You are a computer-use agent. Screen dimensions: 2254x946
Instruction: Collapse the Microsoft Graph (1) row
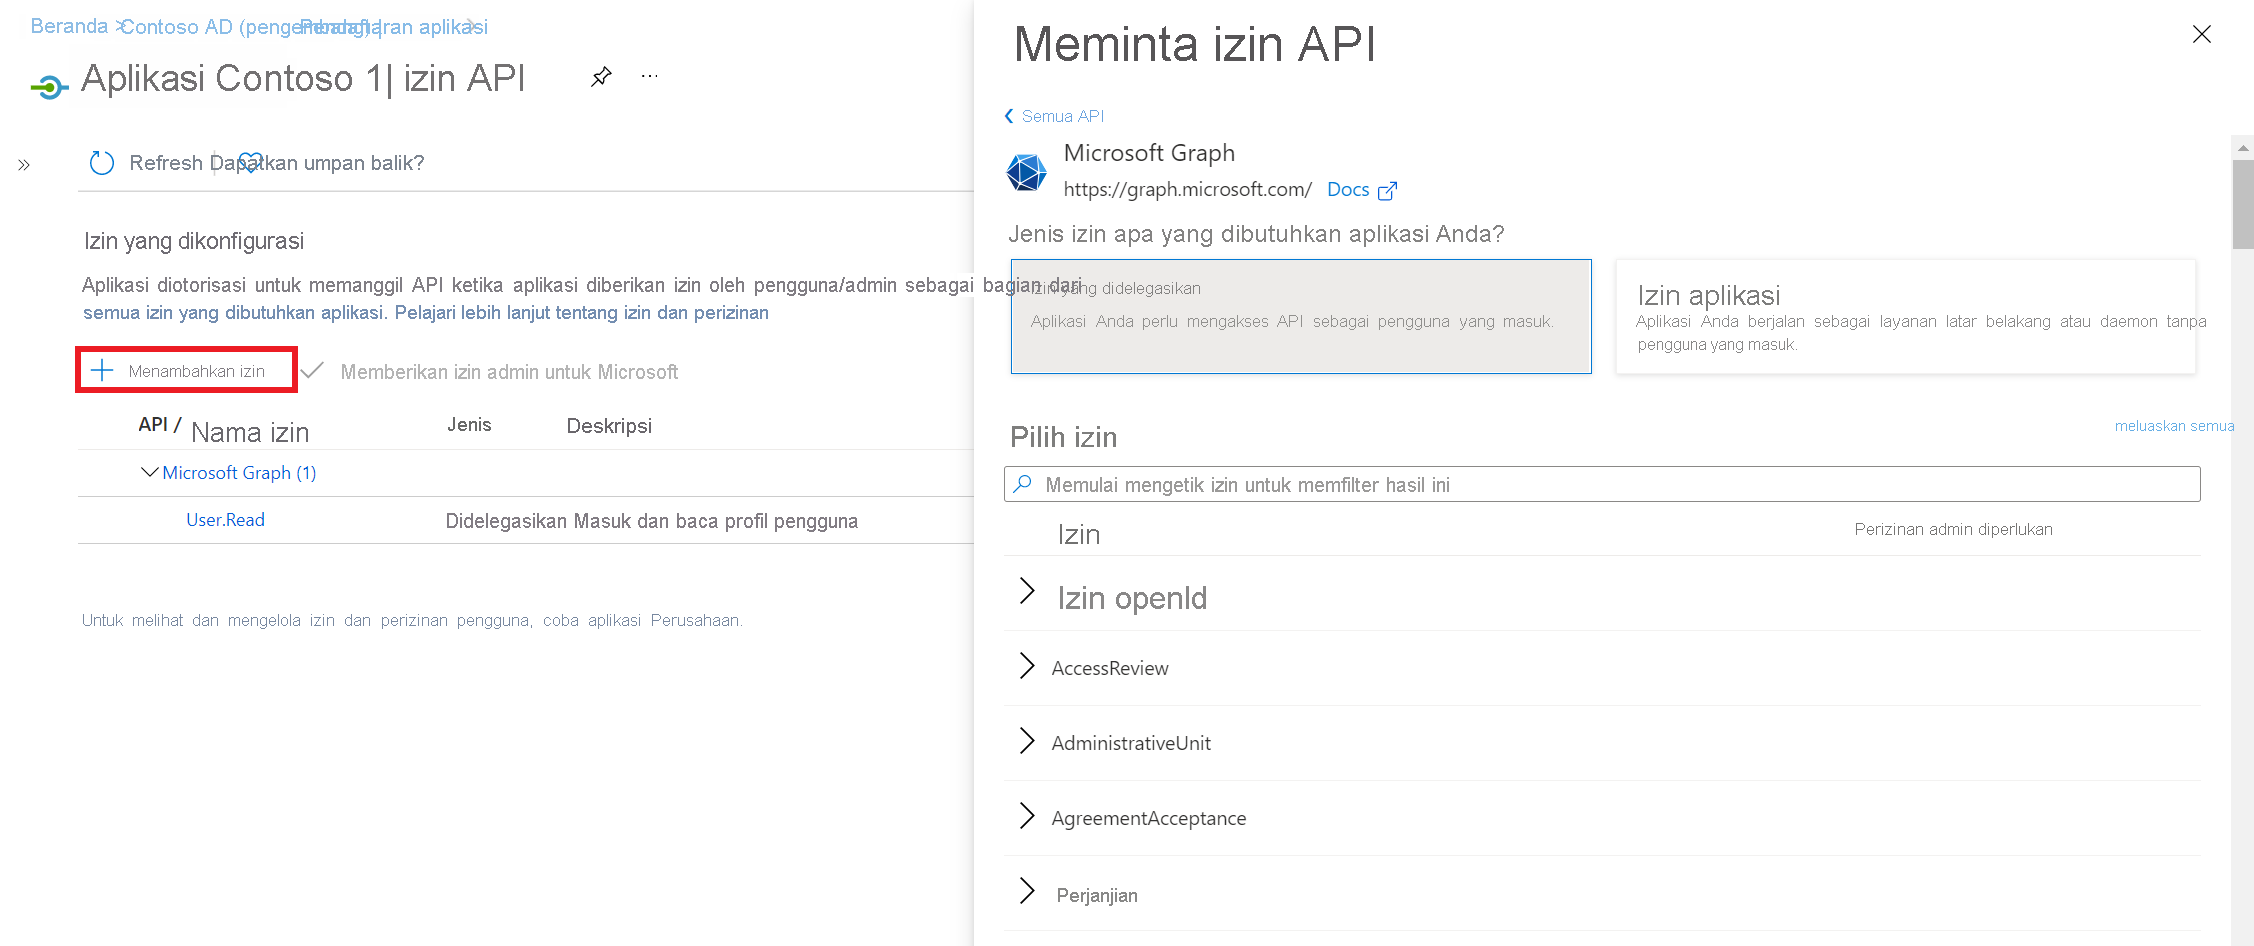pos(150,472)
